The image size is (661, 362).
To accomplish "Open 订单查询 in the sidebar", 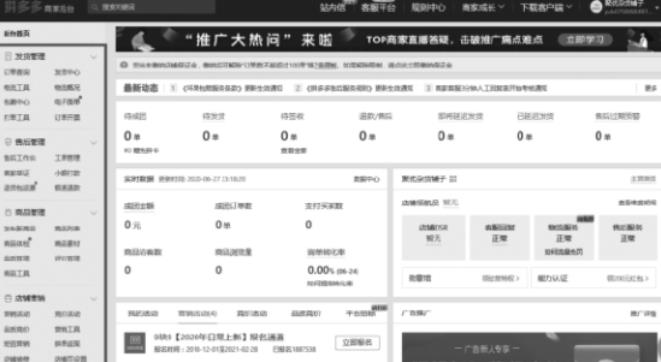I will tap(17, 72).
